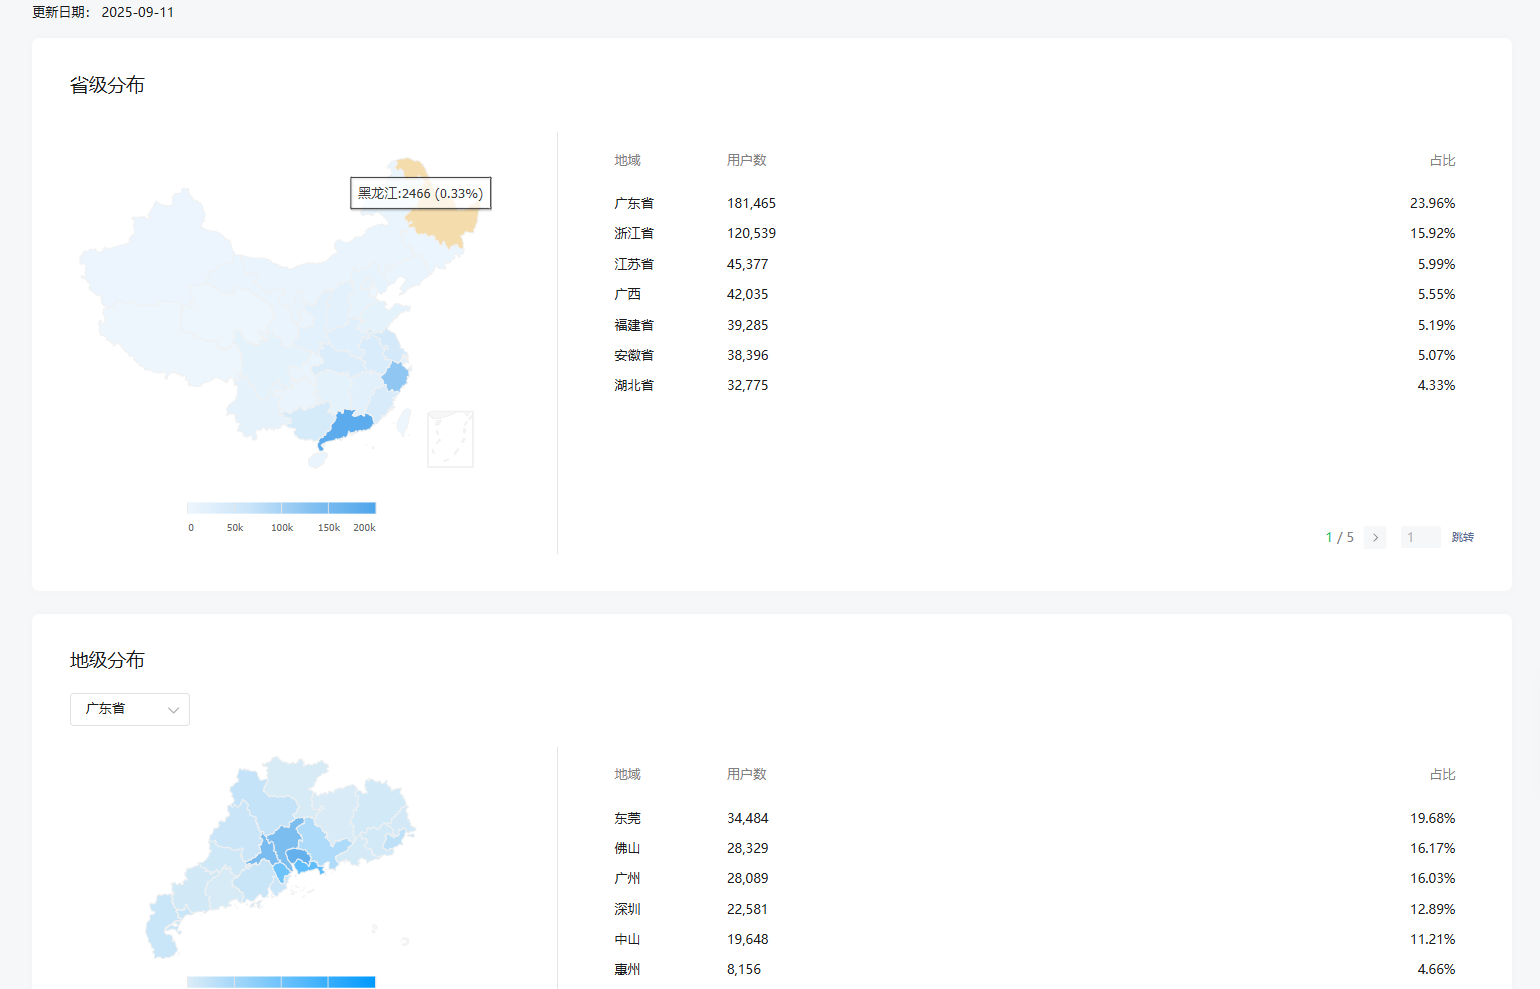1540x989 pixels.
Task: Click the 地级分布 heading
Action: pos(107,660)
